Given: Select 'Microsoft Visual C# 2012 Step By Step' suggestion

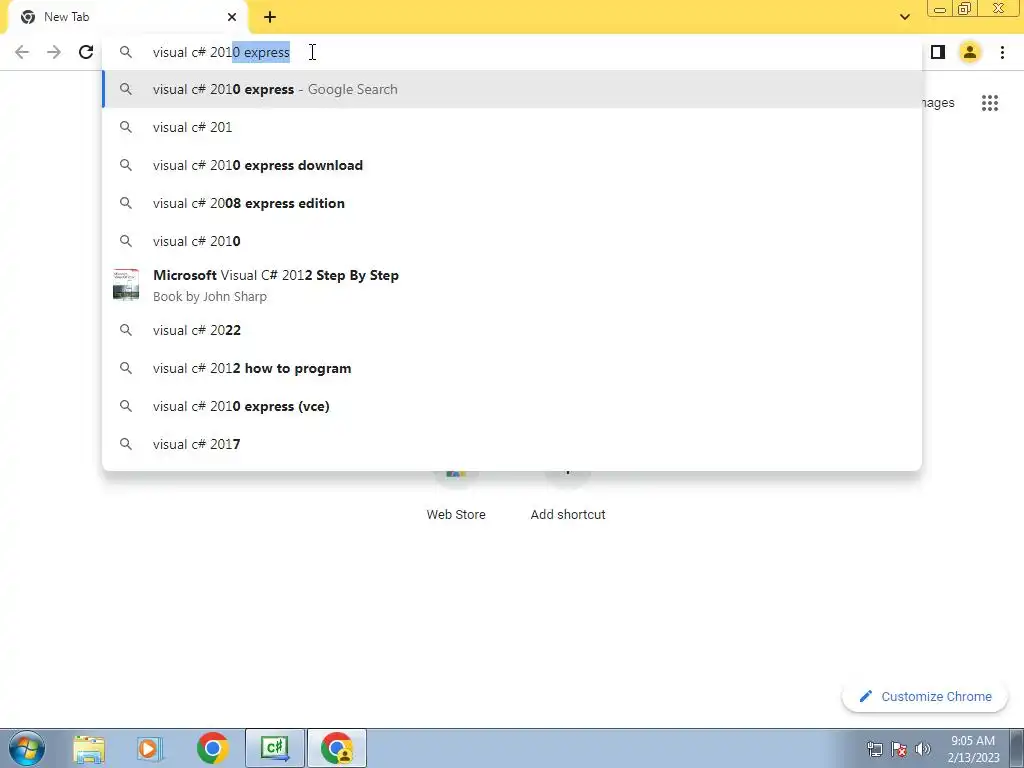Looking at the screenshot, I should [512, 285].
